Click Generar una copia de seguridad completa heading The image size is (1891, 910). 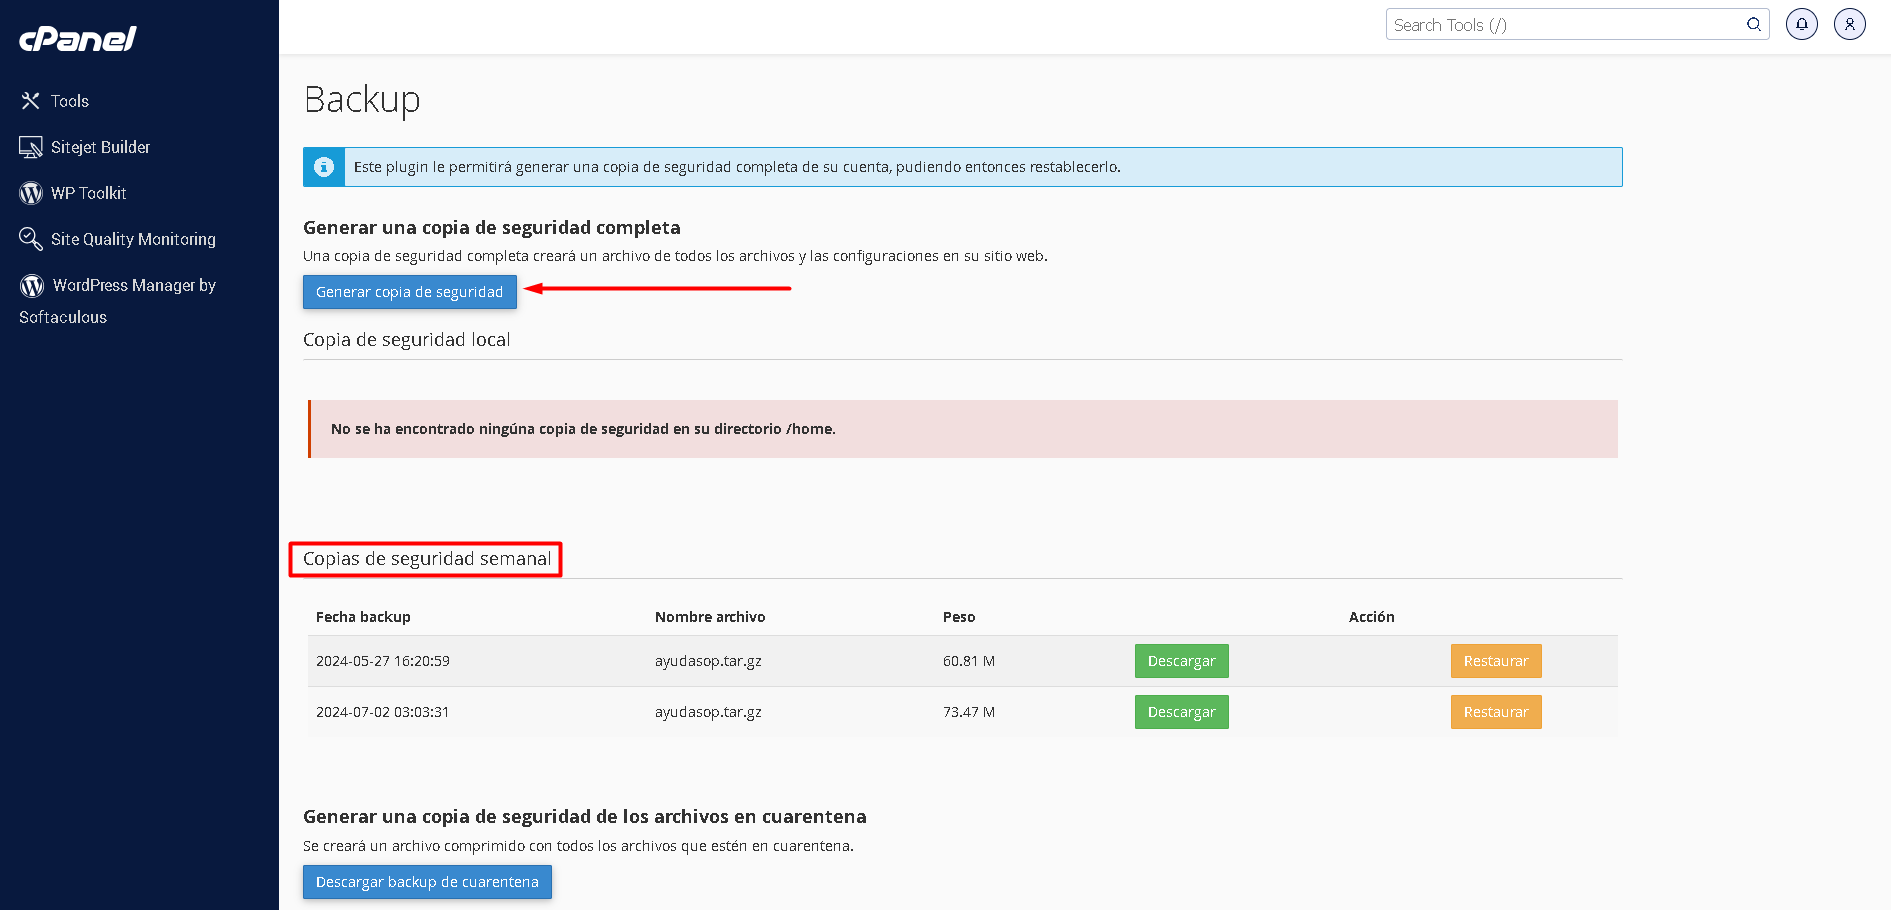492,228
